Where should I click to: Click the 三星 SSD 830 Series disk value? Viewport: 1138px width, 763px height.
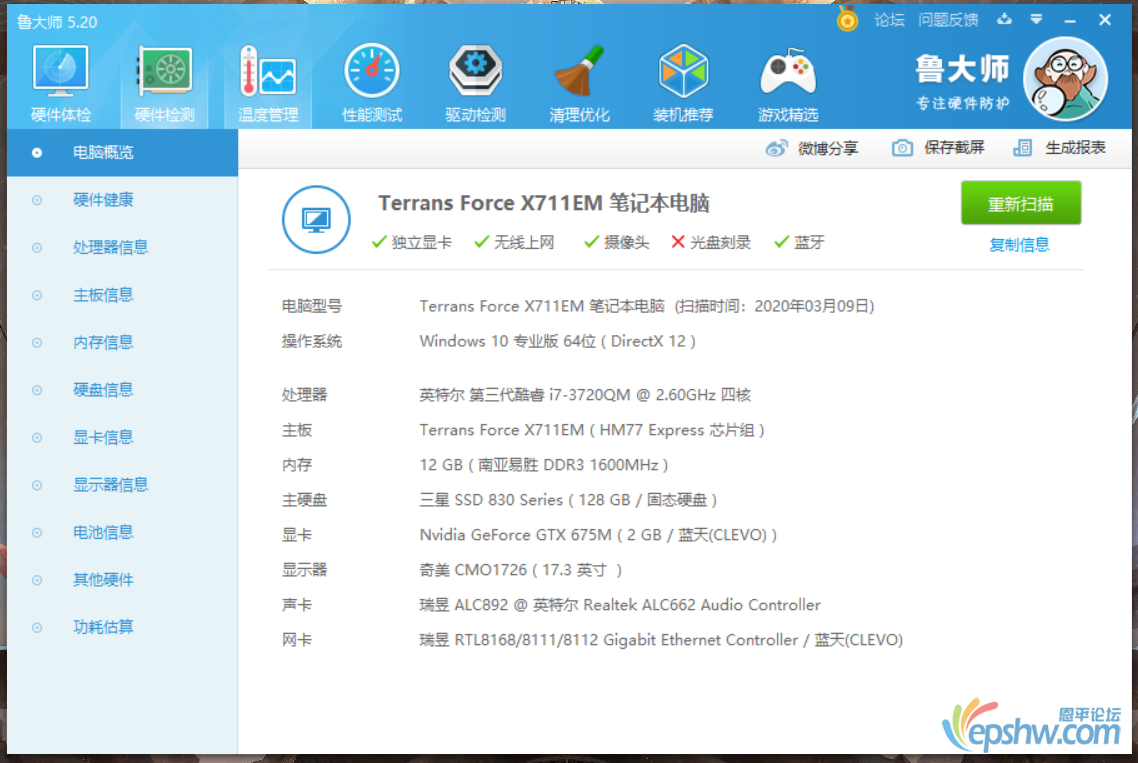(568, 499)
